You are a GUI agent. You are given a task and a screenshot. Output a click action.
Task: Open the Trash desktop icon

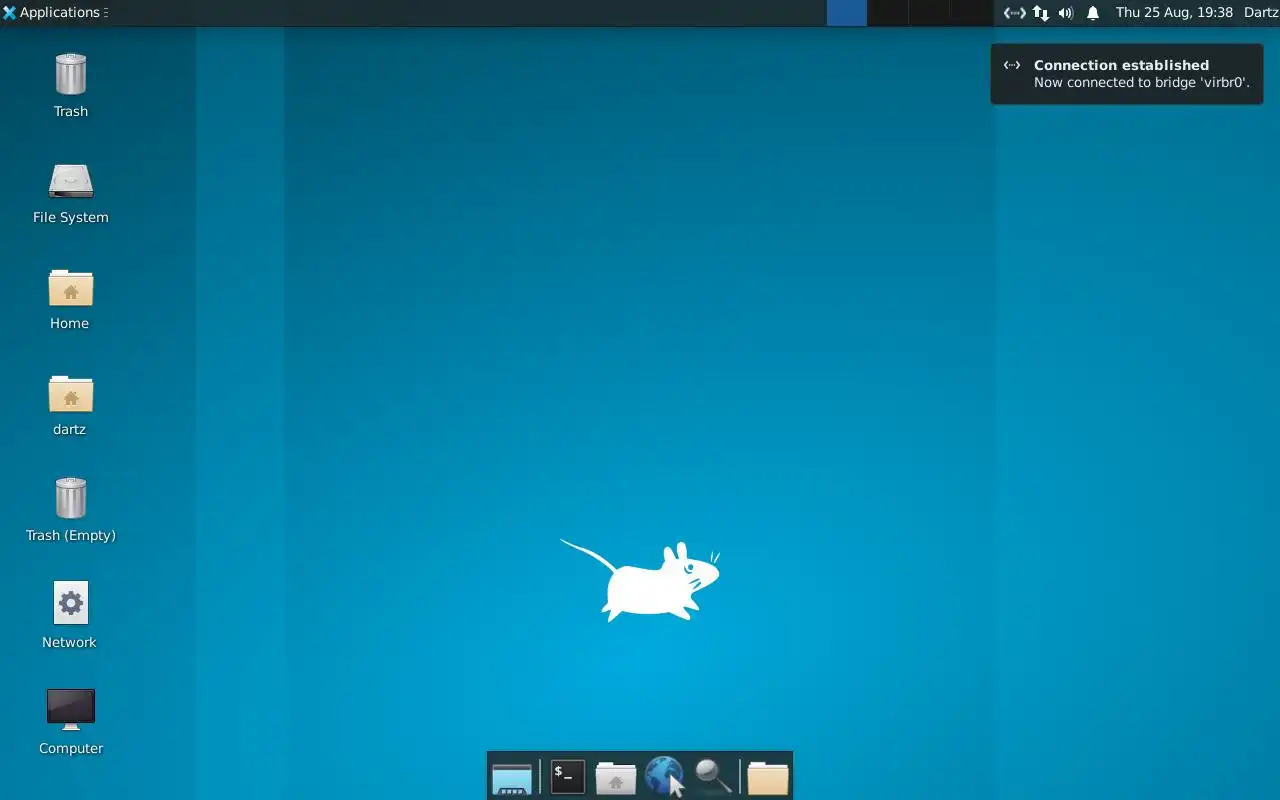tap(70, 75)
